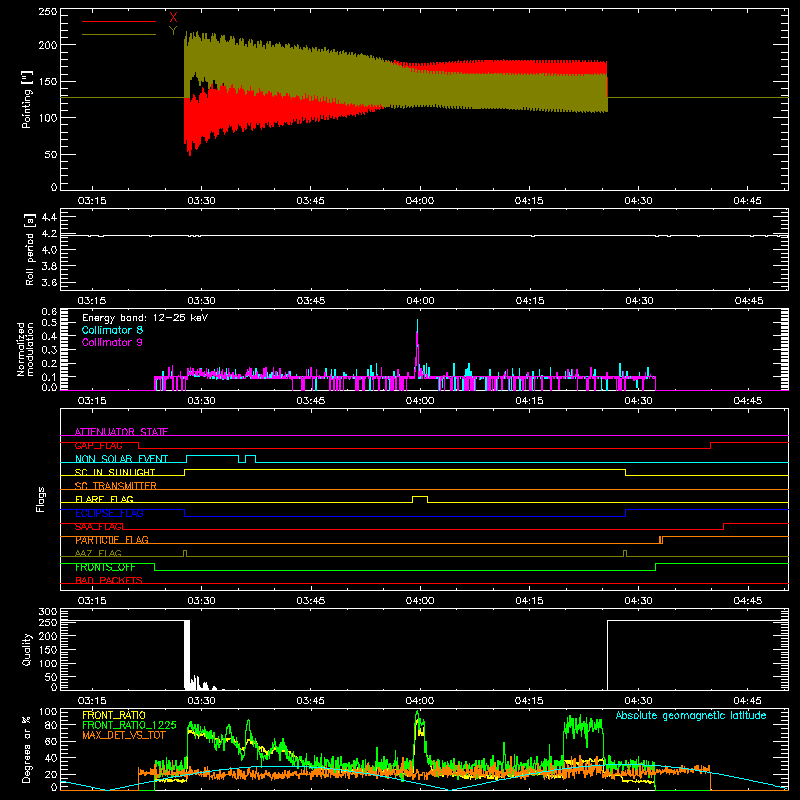Click the 4.4 label on Roll period axis
800x800 pixels.
[x=49, y=217]
